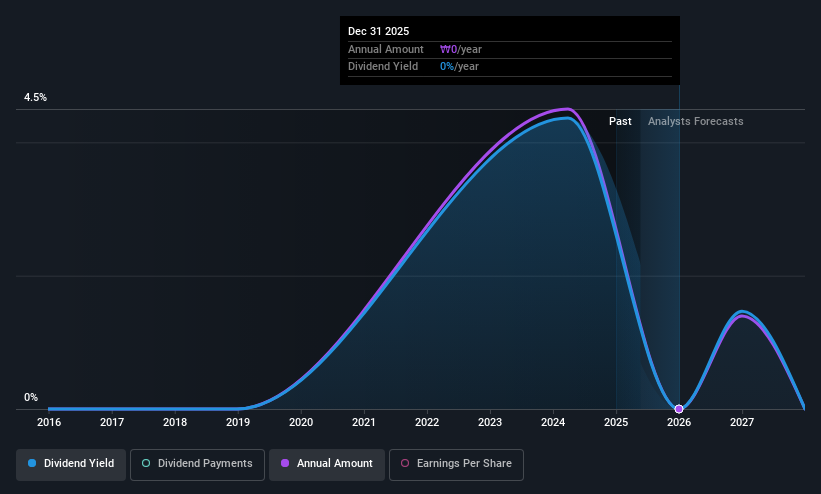Click the data point marker at 2026
This screenshot has width=821, height=494.
tap(679, 409)
